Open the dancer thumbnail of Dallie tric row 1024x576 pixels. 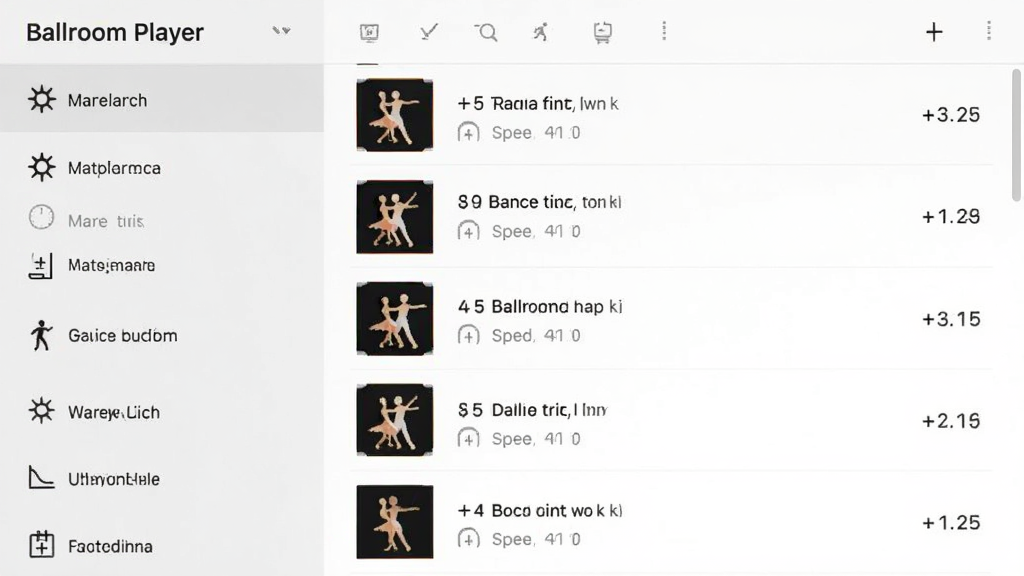[394, 420]
